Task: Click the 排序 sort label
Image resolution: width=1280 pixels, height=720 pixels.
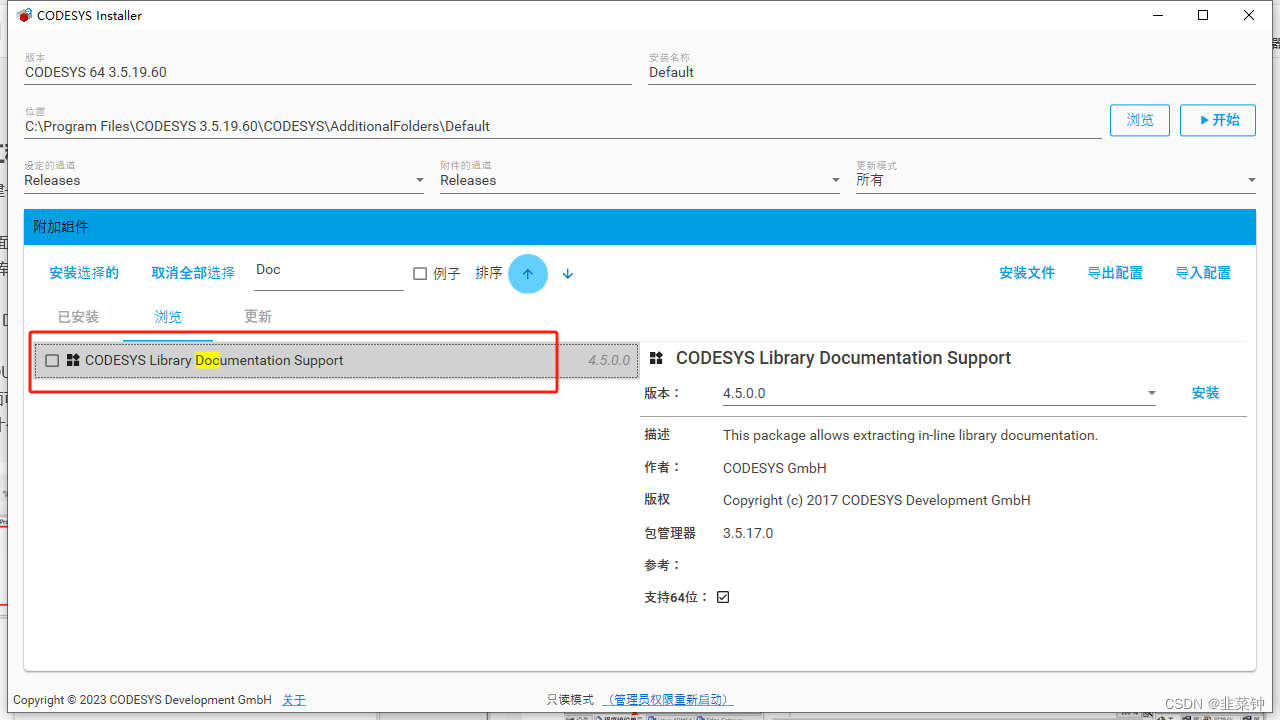Action: [489, 274]
